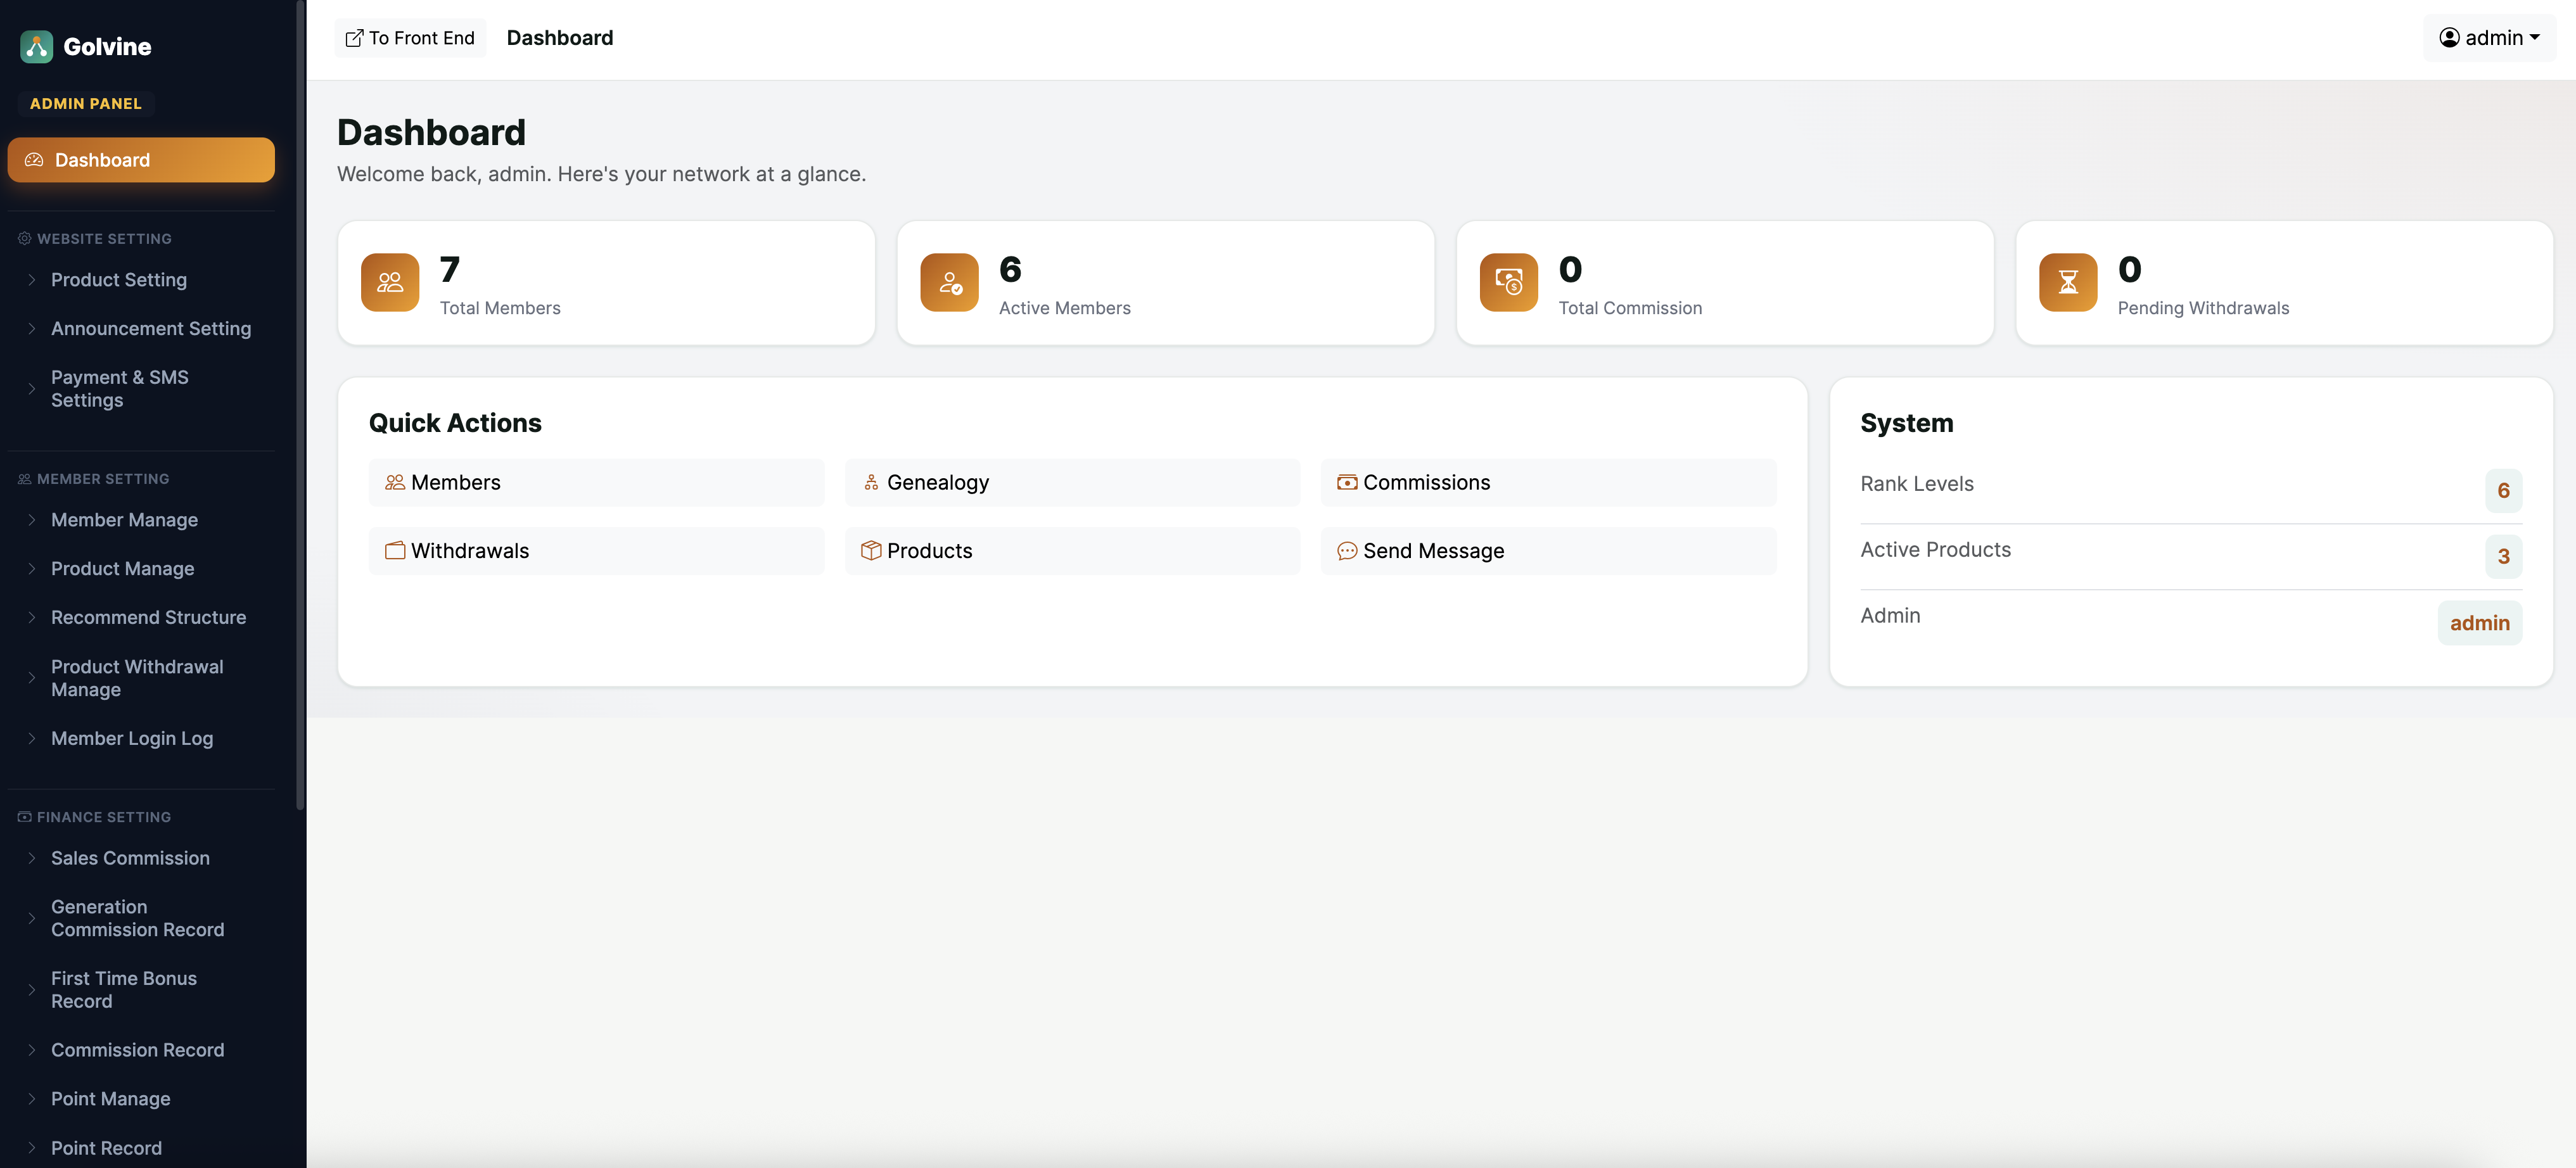The image size is (2576, 1168).
Task: Click the Active Members user-check icon
Action: tap(949, 282)
